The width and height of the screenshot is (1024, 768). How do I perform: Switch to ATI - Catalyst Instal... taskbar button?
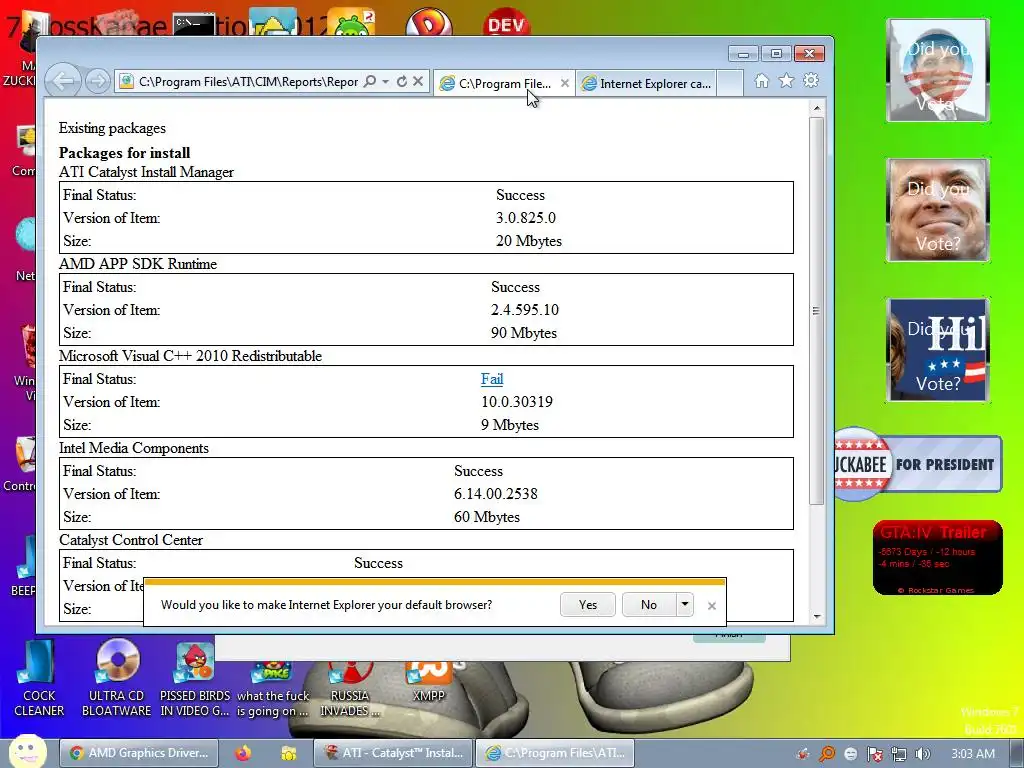(x=393, y=754)
